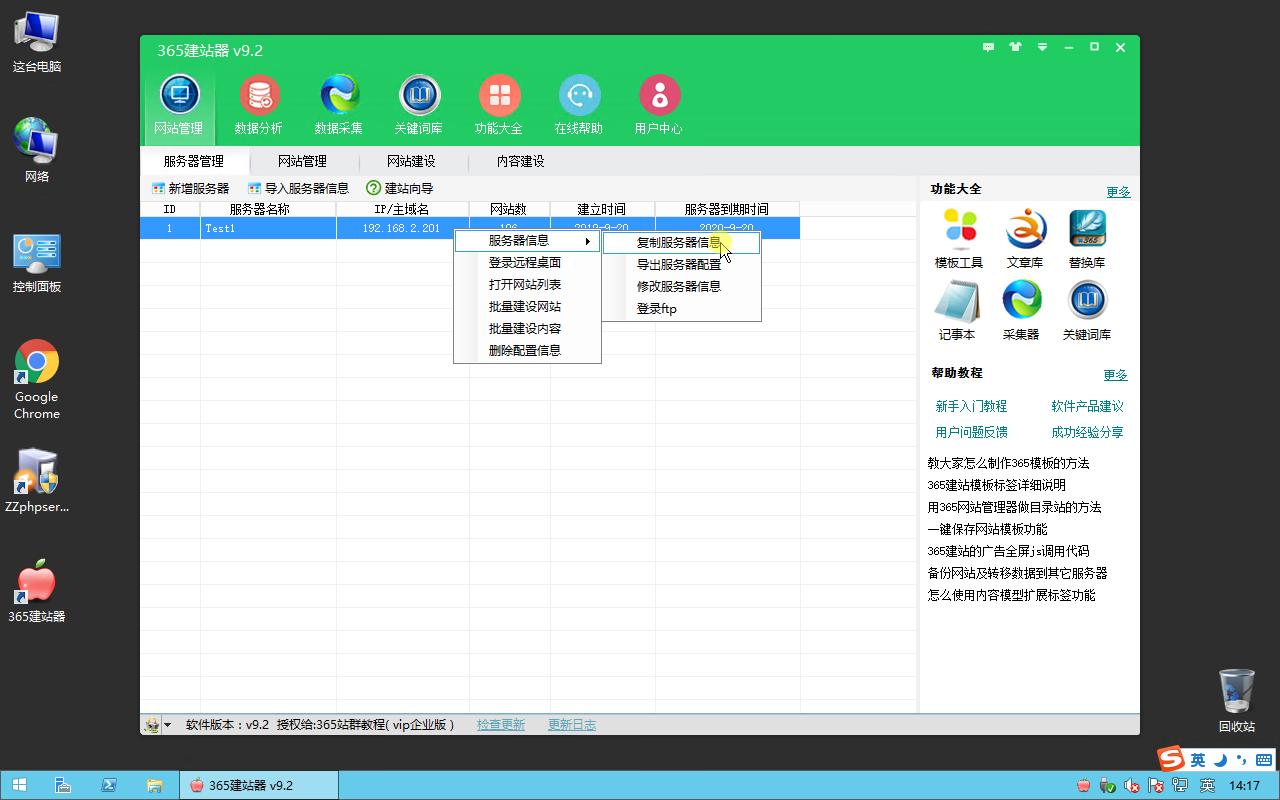
Task: Open the 数据采集 toolbar icon
Action: click(339, 105)
